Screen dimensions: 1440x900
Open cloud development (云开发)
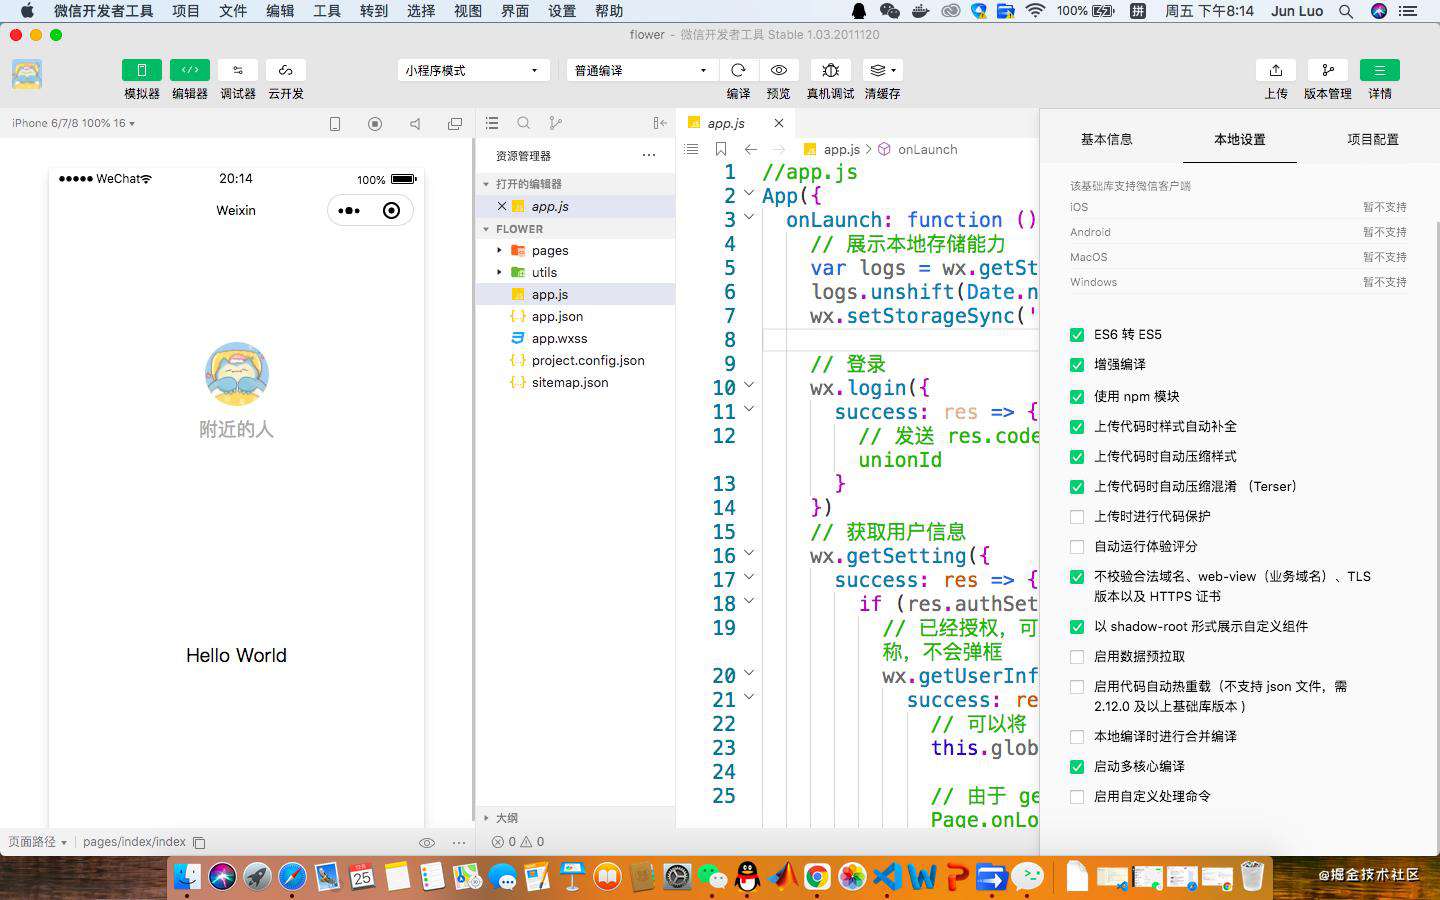(x=286, y=70)
